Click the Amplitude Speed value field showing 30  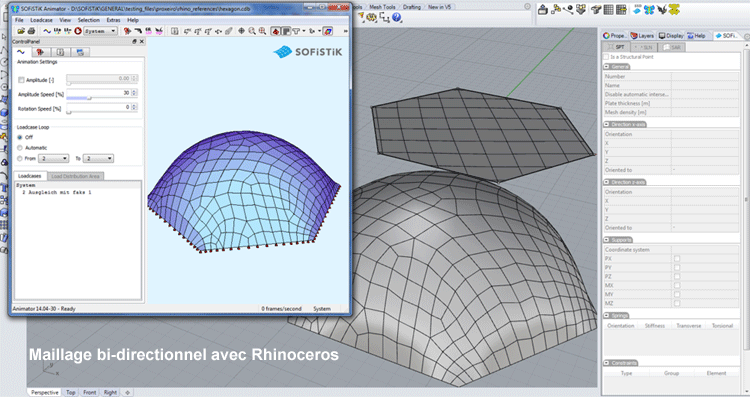click(99, 92)
